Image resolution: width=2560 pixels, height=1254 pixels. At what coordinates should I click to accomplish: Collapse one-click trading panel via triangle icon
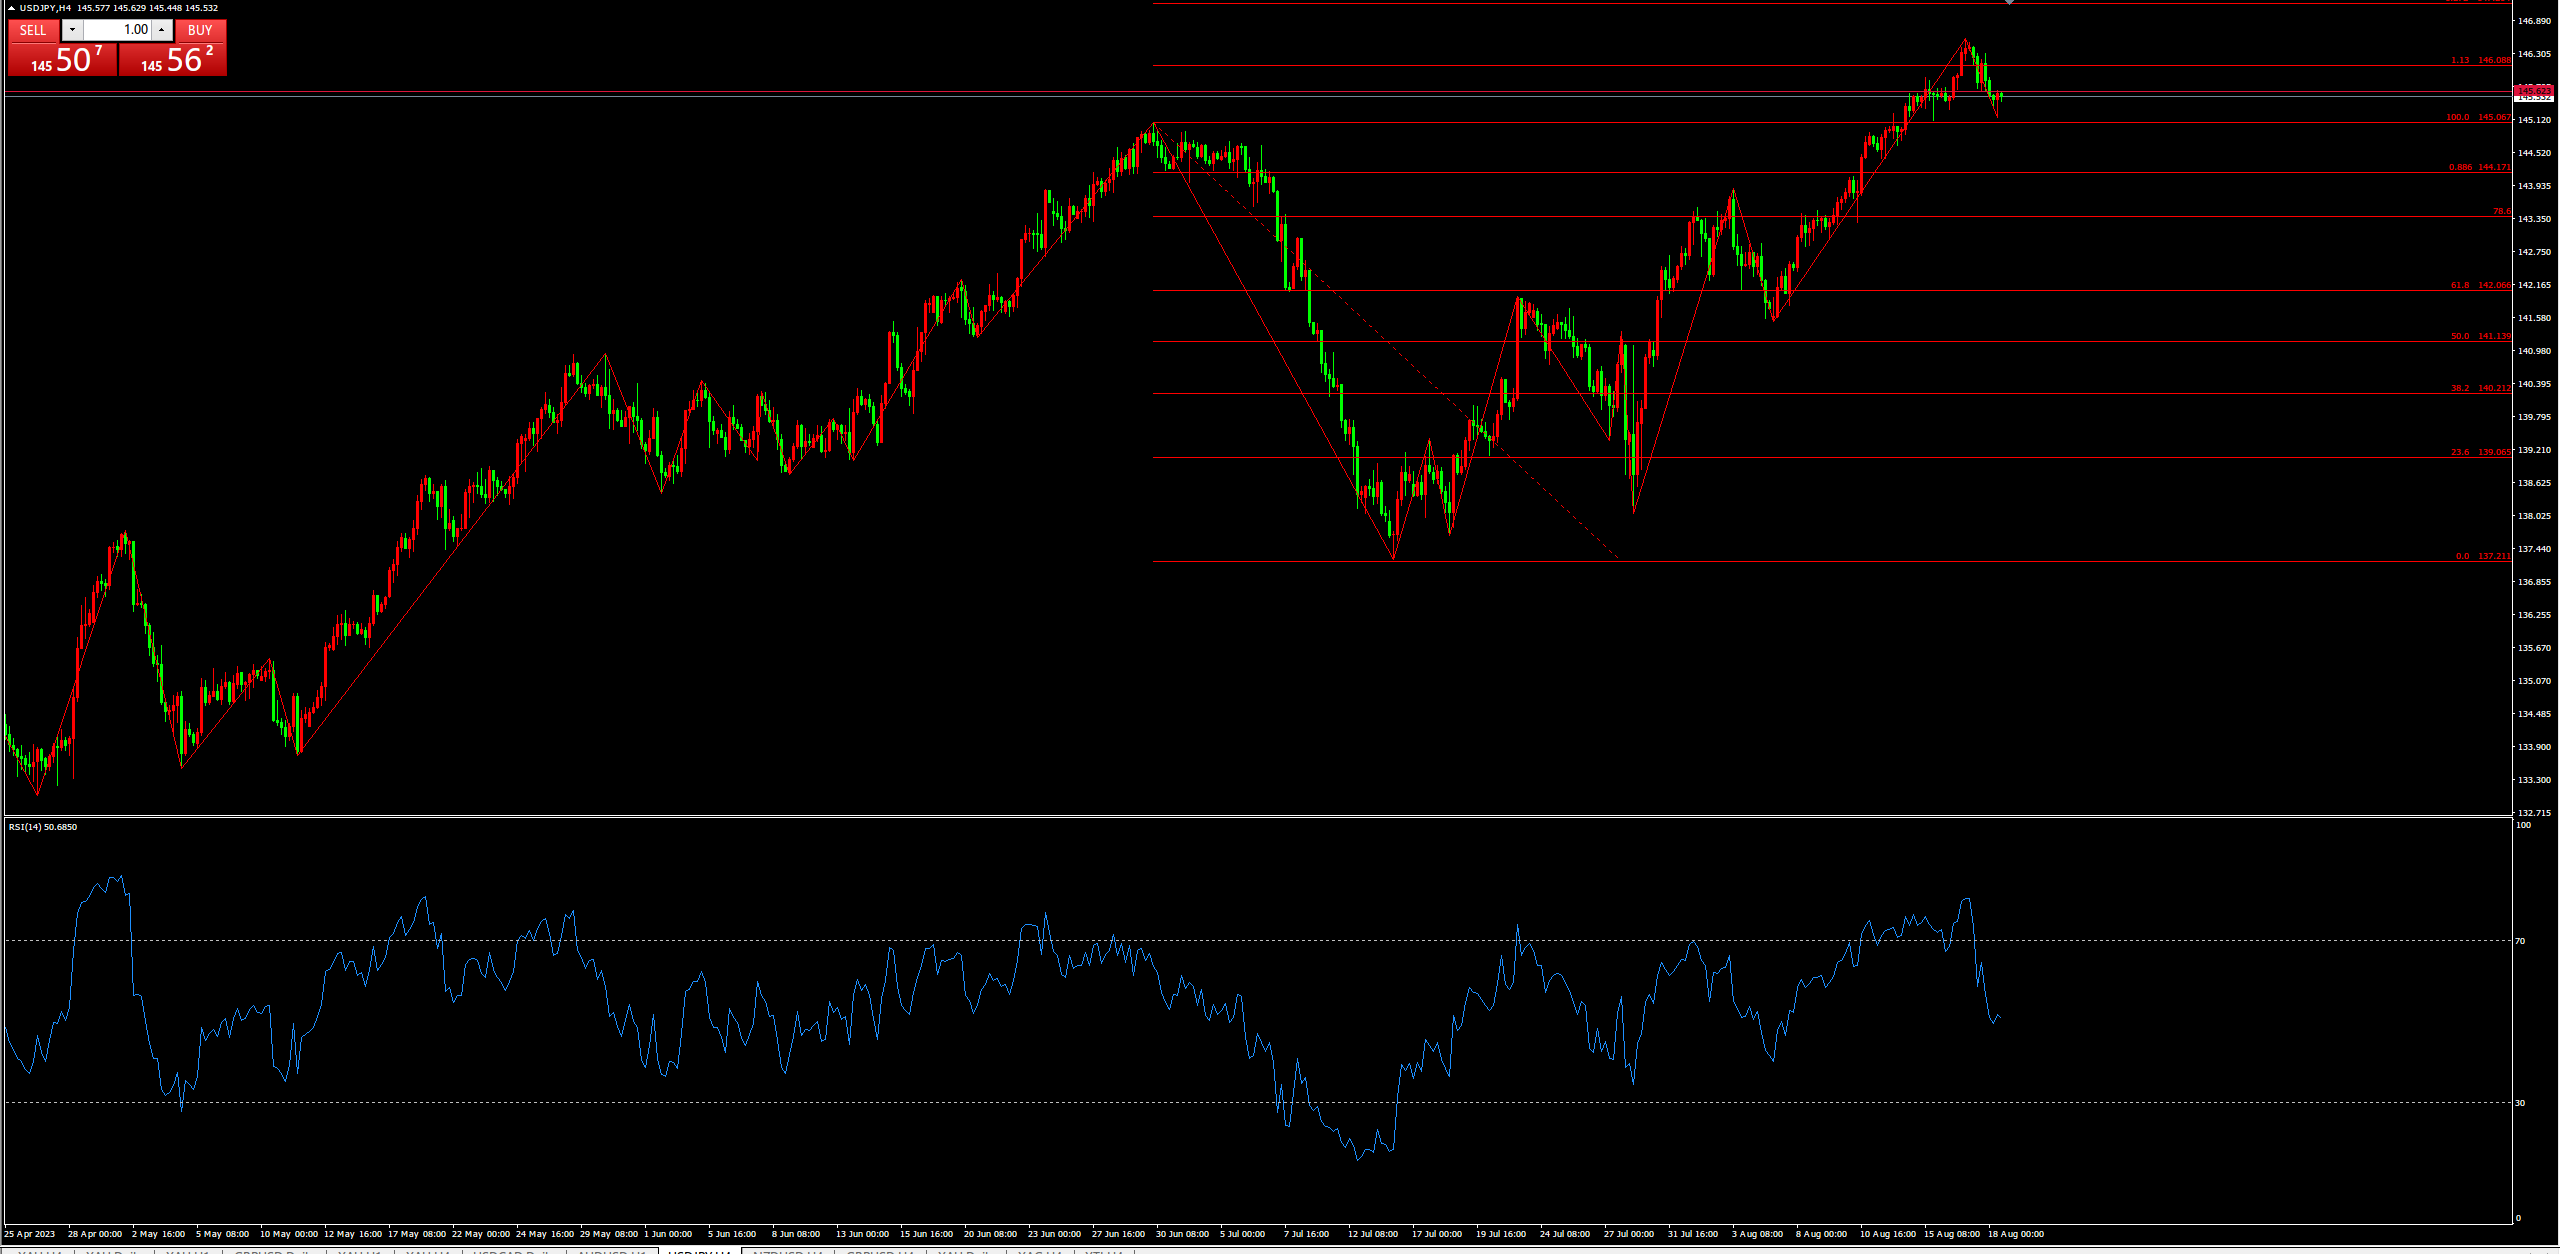pyautogui.click(x=12, y=8)
